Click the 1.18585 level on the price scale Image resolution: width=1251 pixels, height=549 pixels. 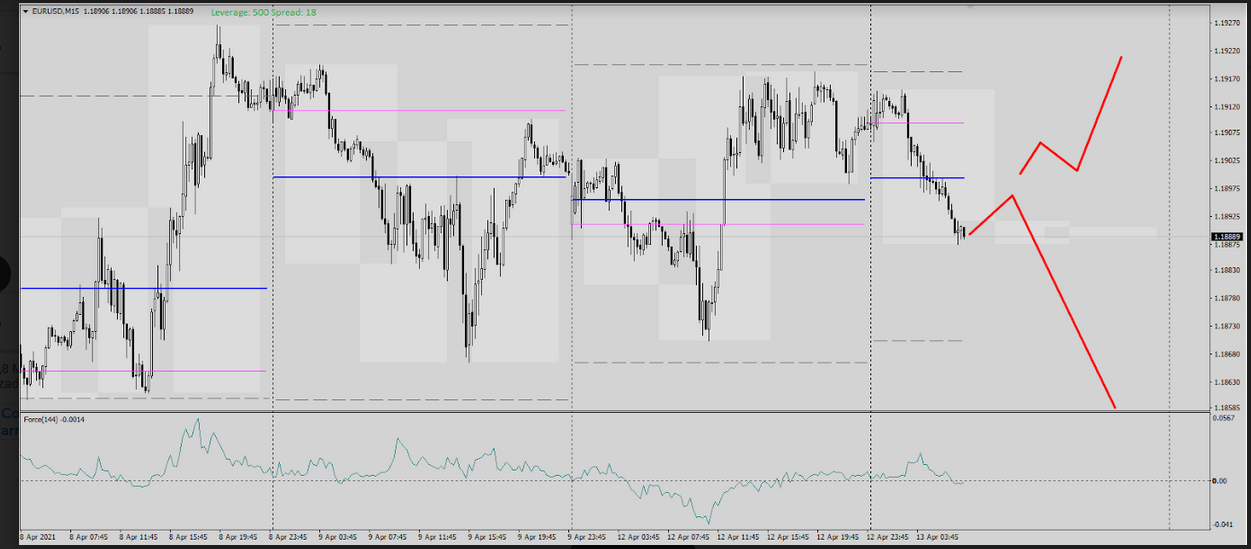[1225, 408]
